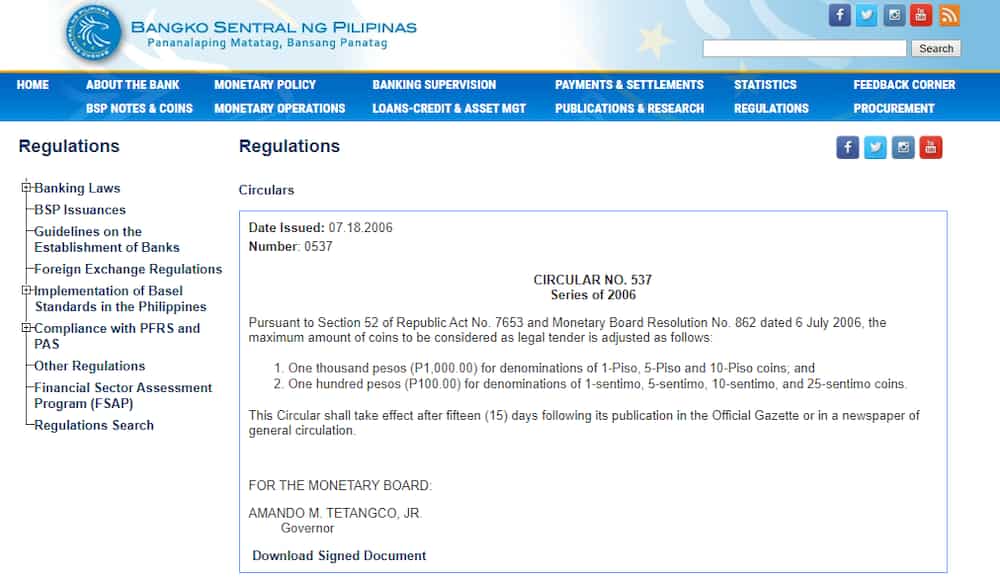Go to the HOME menu
This screenshot has height=580, width=1000.
33,85
